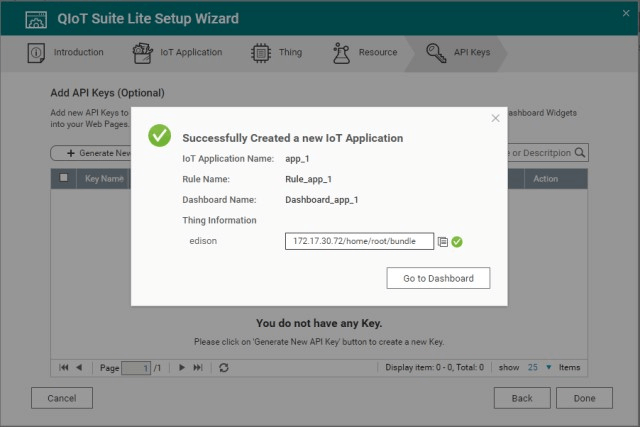Click the bundle path text field
This screenshot has height=427, width=640.
[x=359, y=241]
